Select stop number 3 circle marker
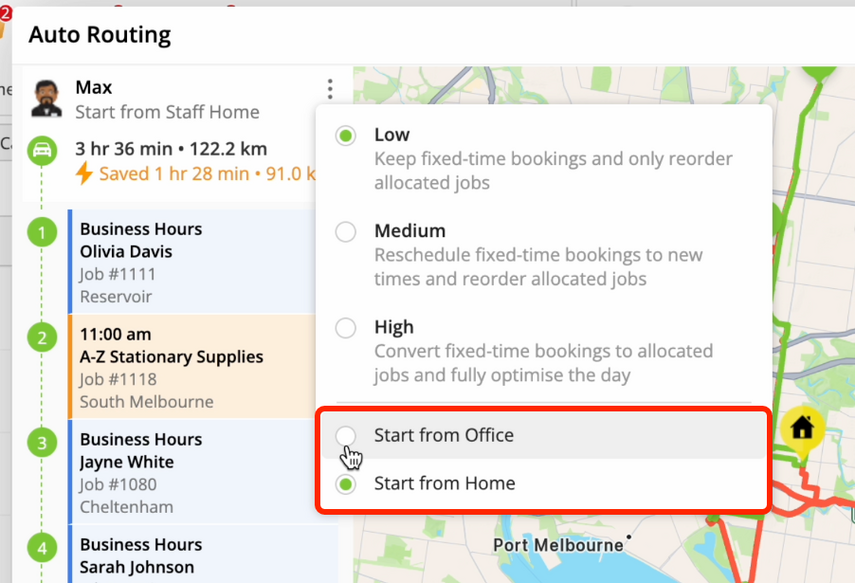The height and width of the screenshot is (583, 855). 42,443
